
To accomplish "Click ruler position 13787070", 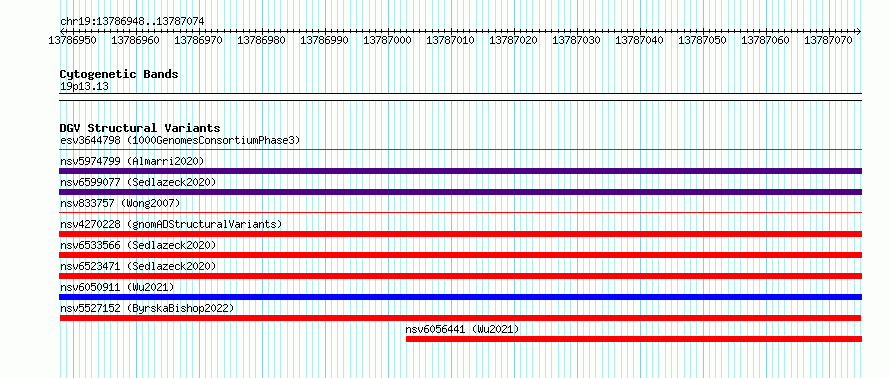I will click(x=828, y=40).
